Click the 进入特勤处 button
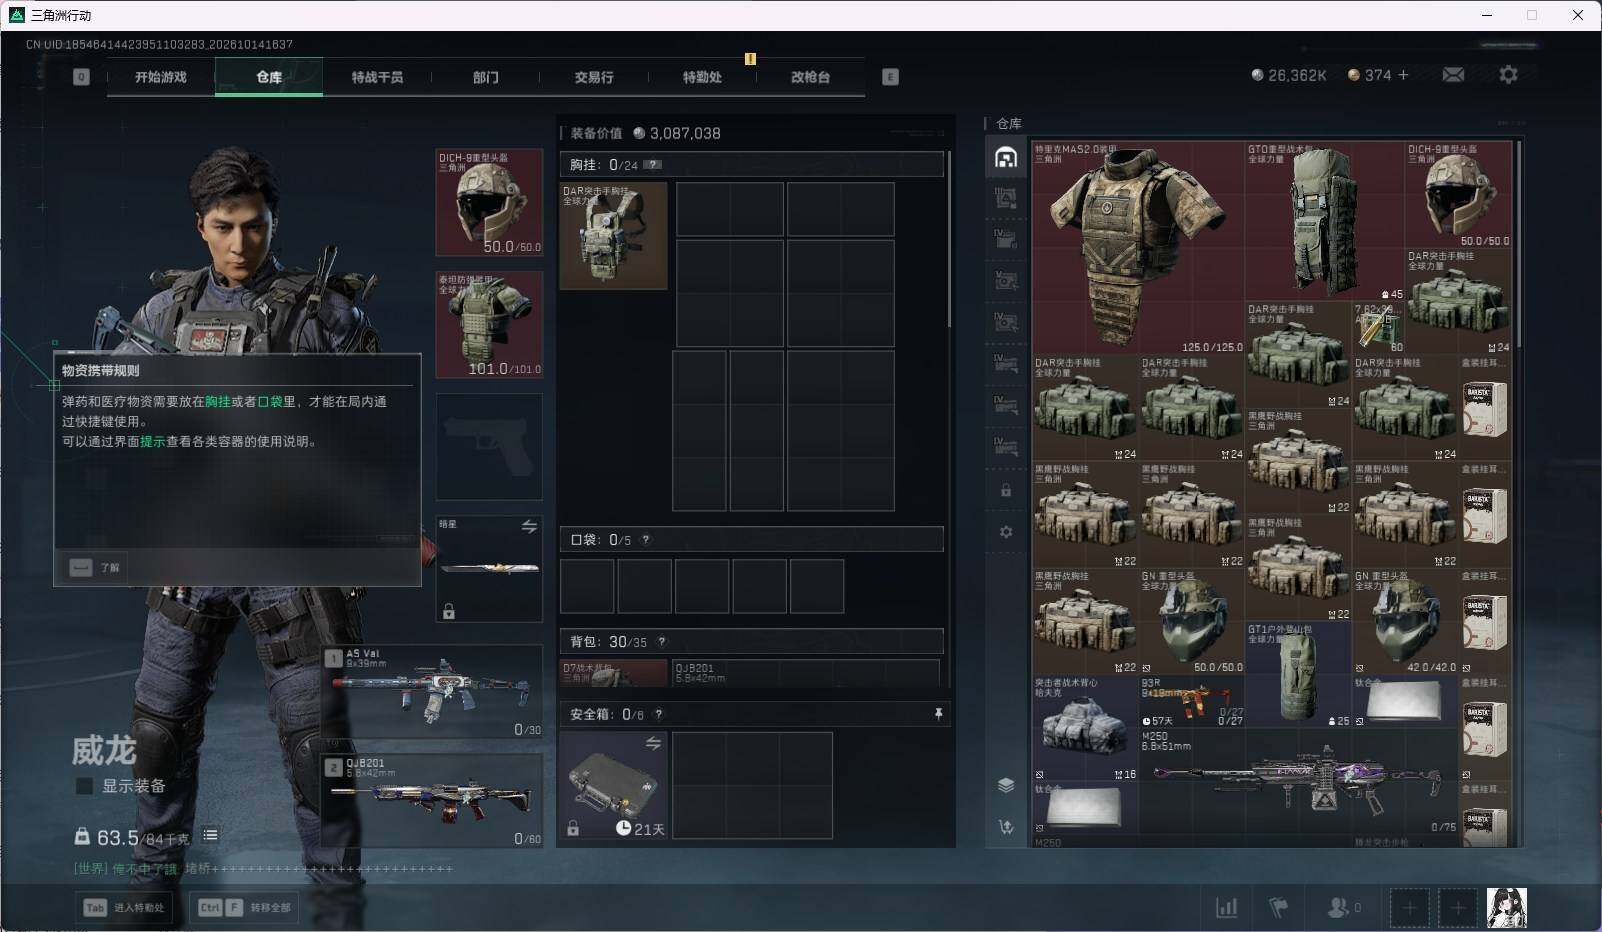The height and width of the screenshot is (932, 1602). click(x=124, y=907)
